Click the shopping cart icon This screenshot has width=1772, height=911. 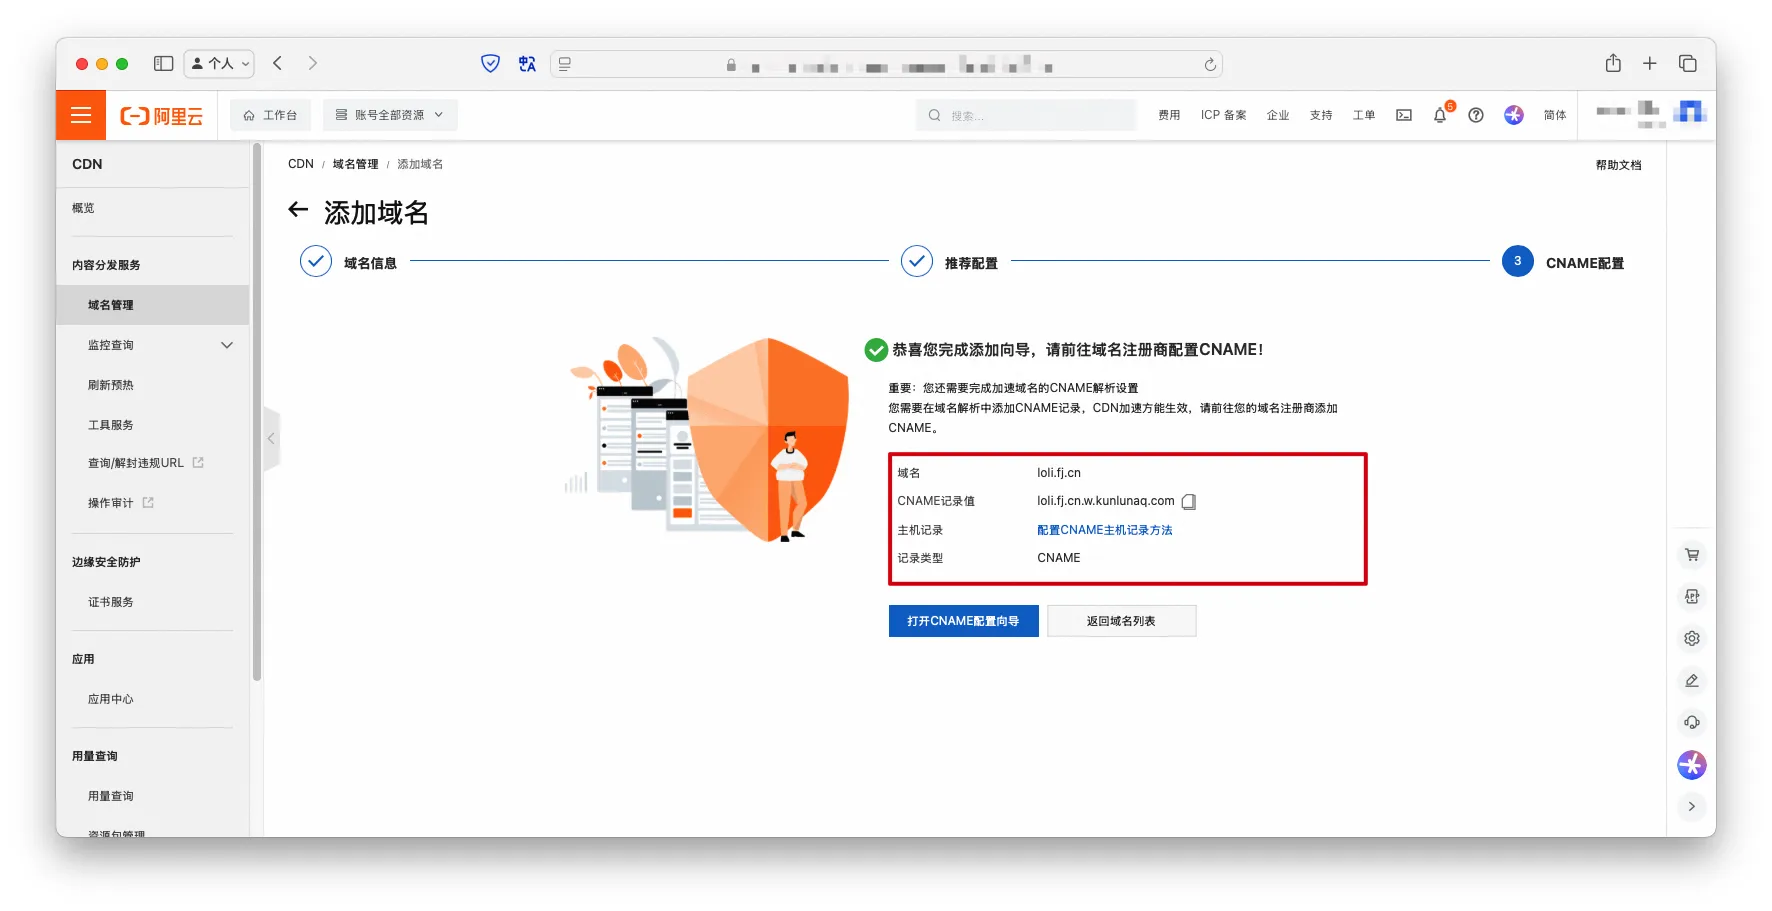(1692, 555)
